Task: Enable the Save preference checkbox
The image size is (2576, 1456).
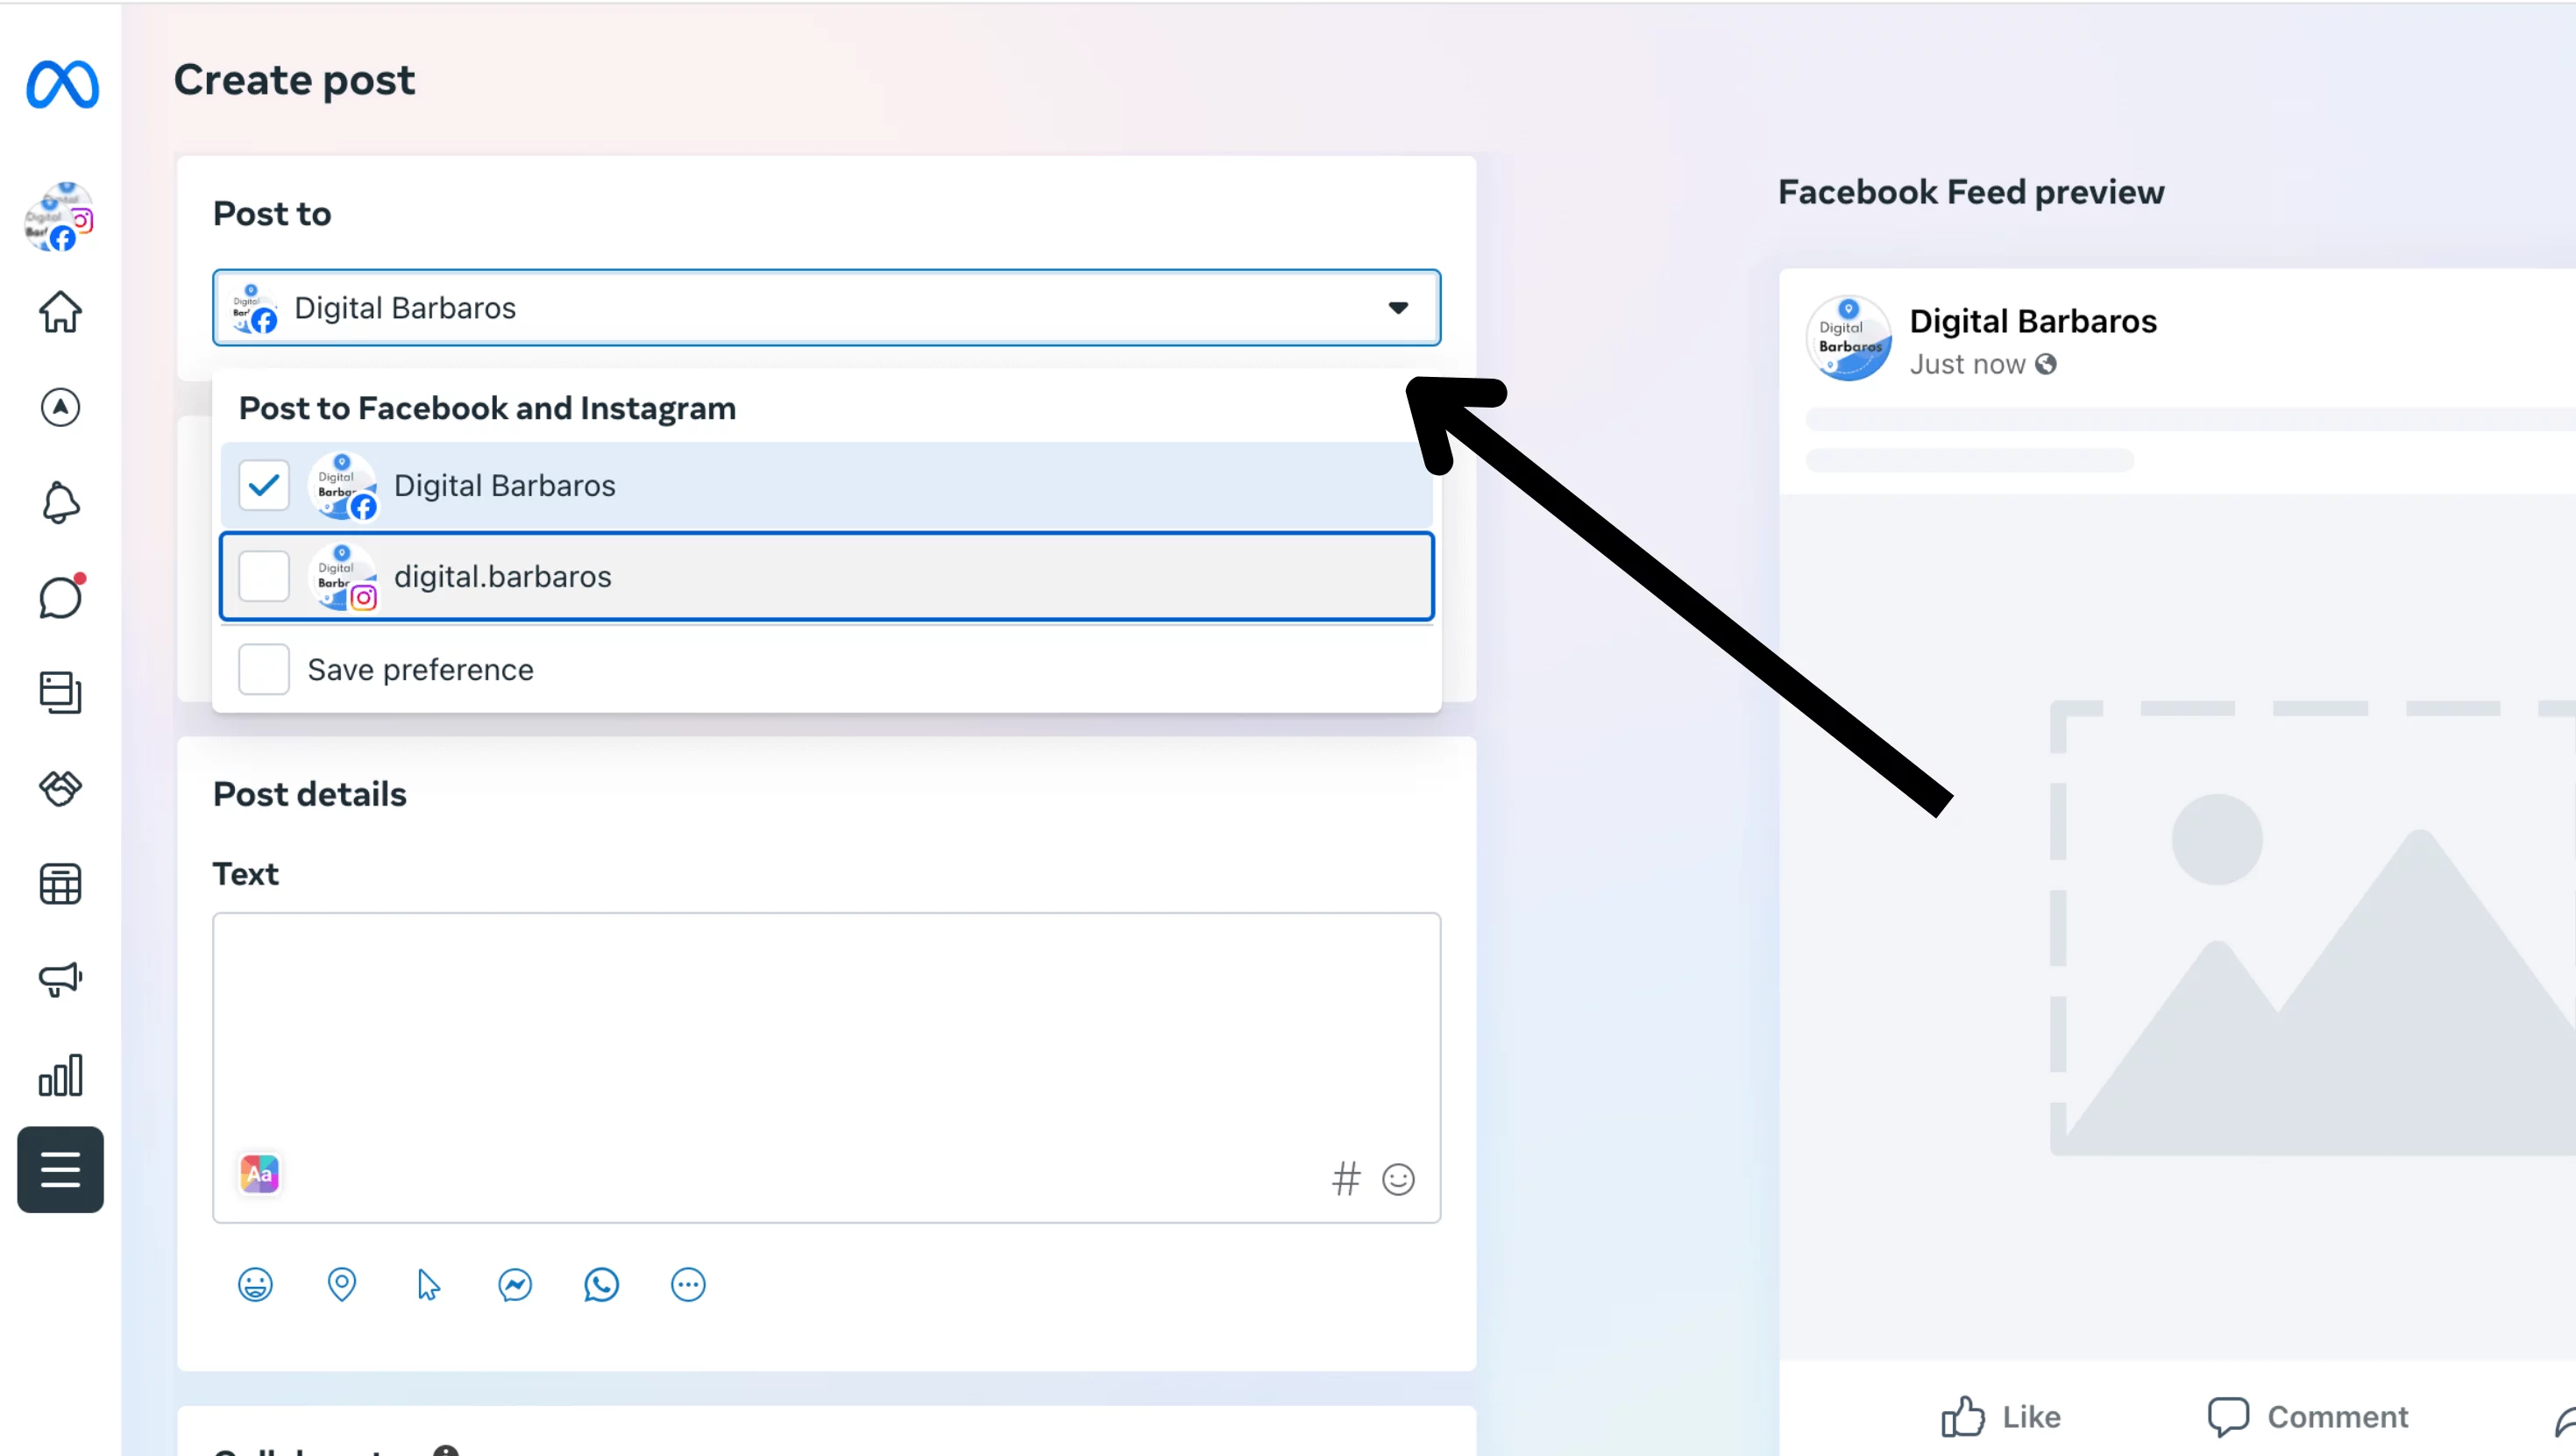Action: point(264,669)
